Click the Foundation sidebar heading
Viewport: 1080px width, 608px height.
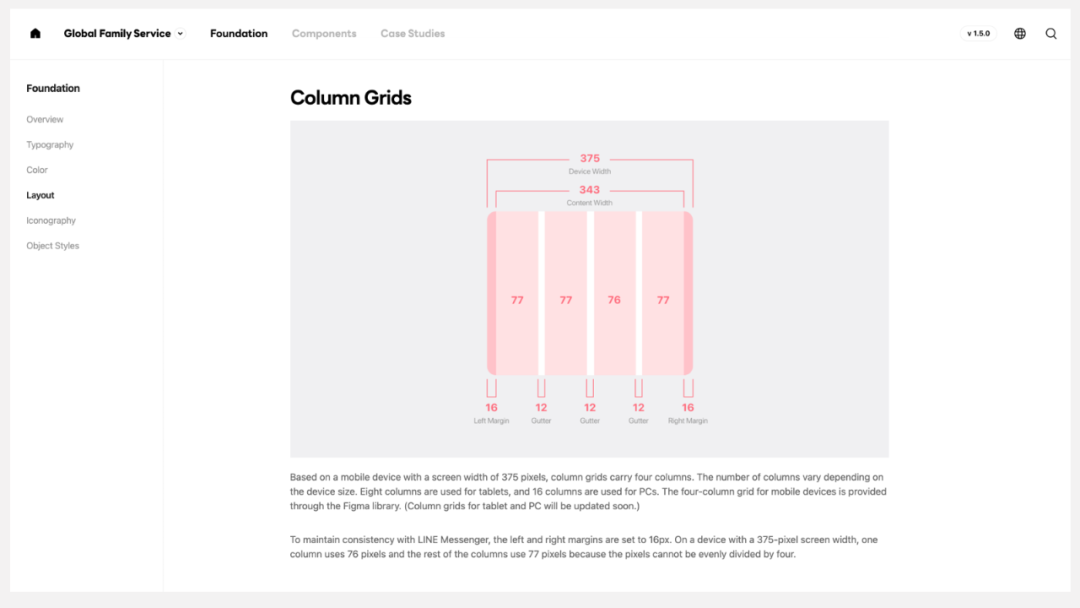[x=53, y=88]
